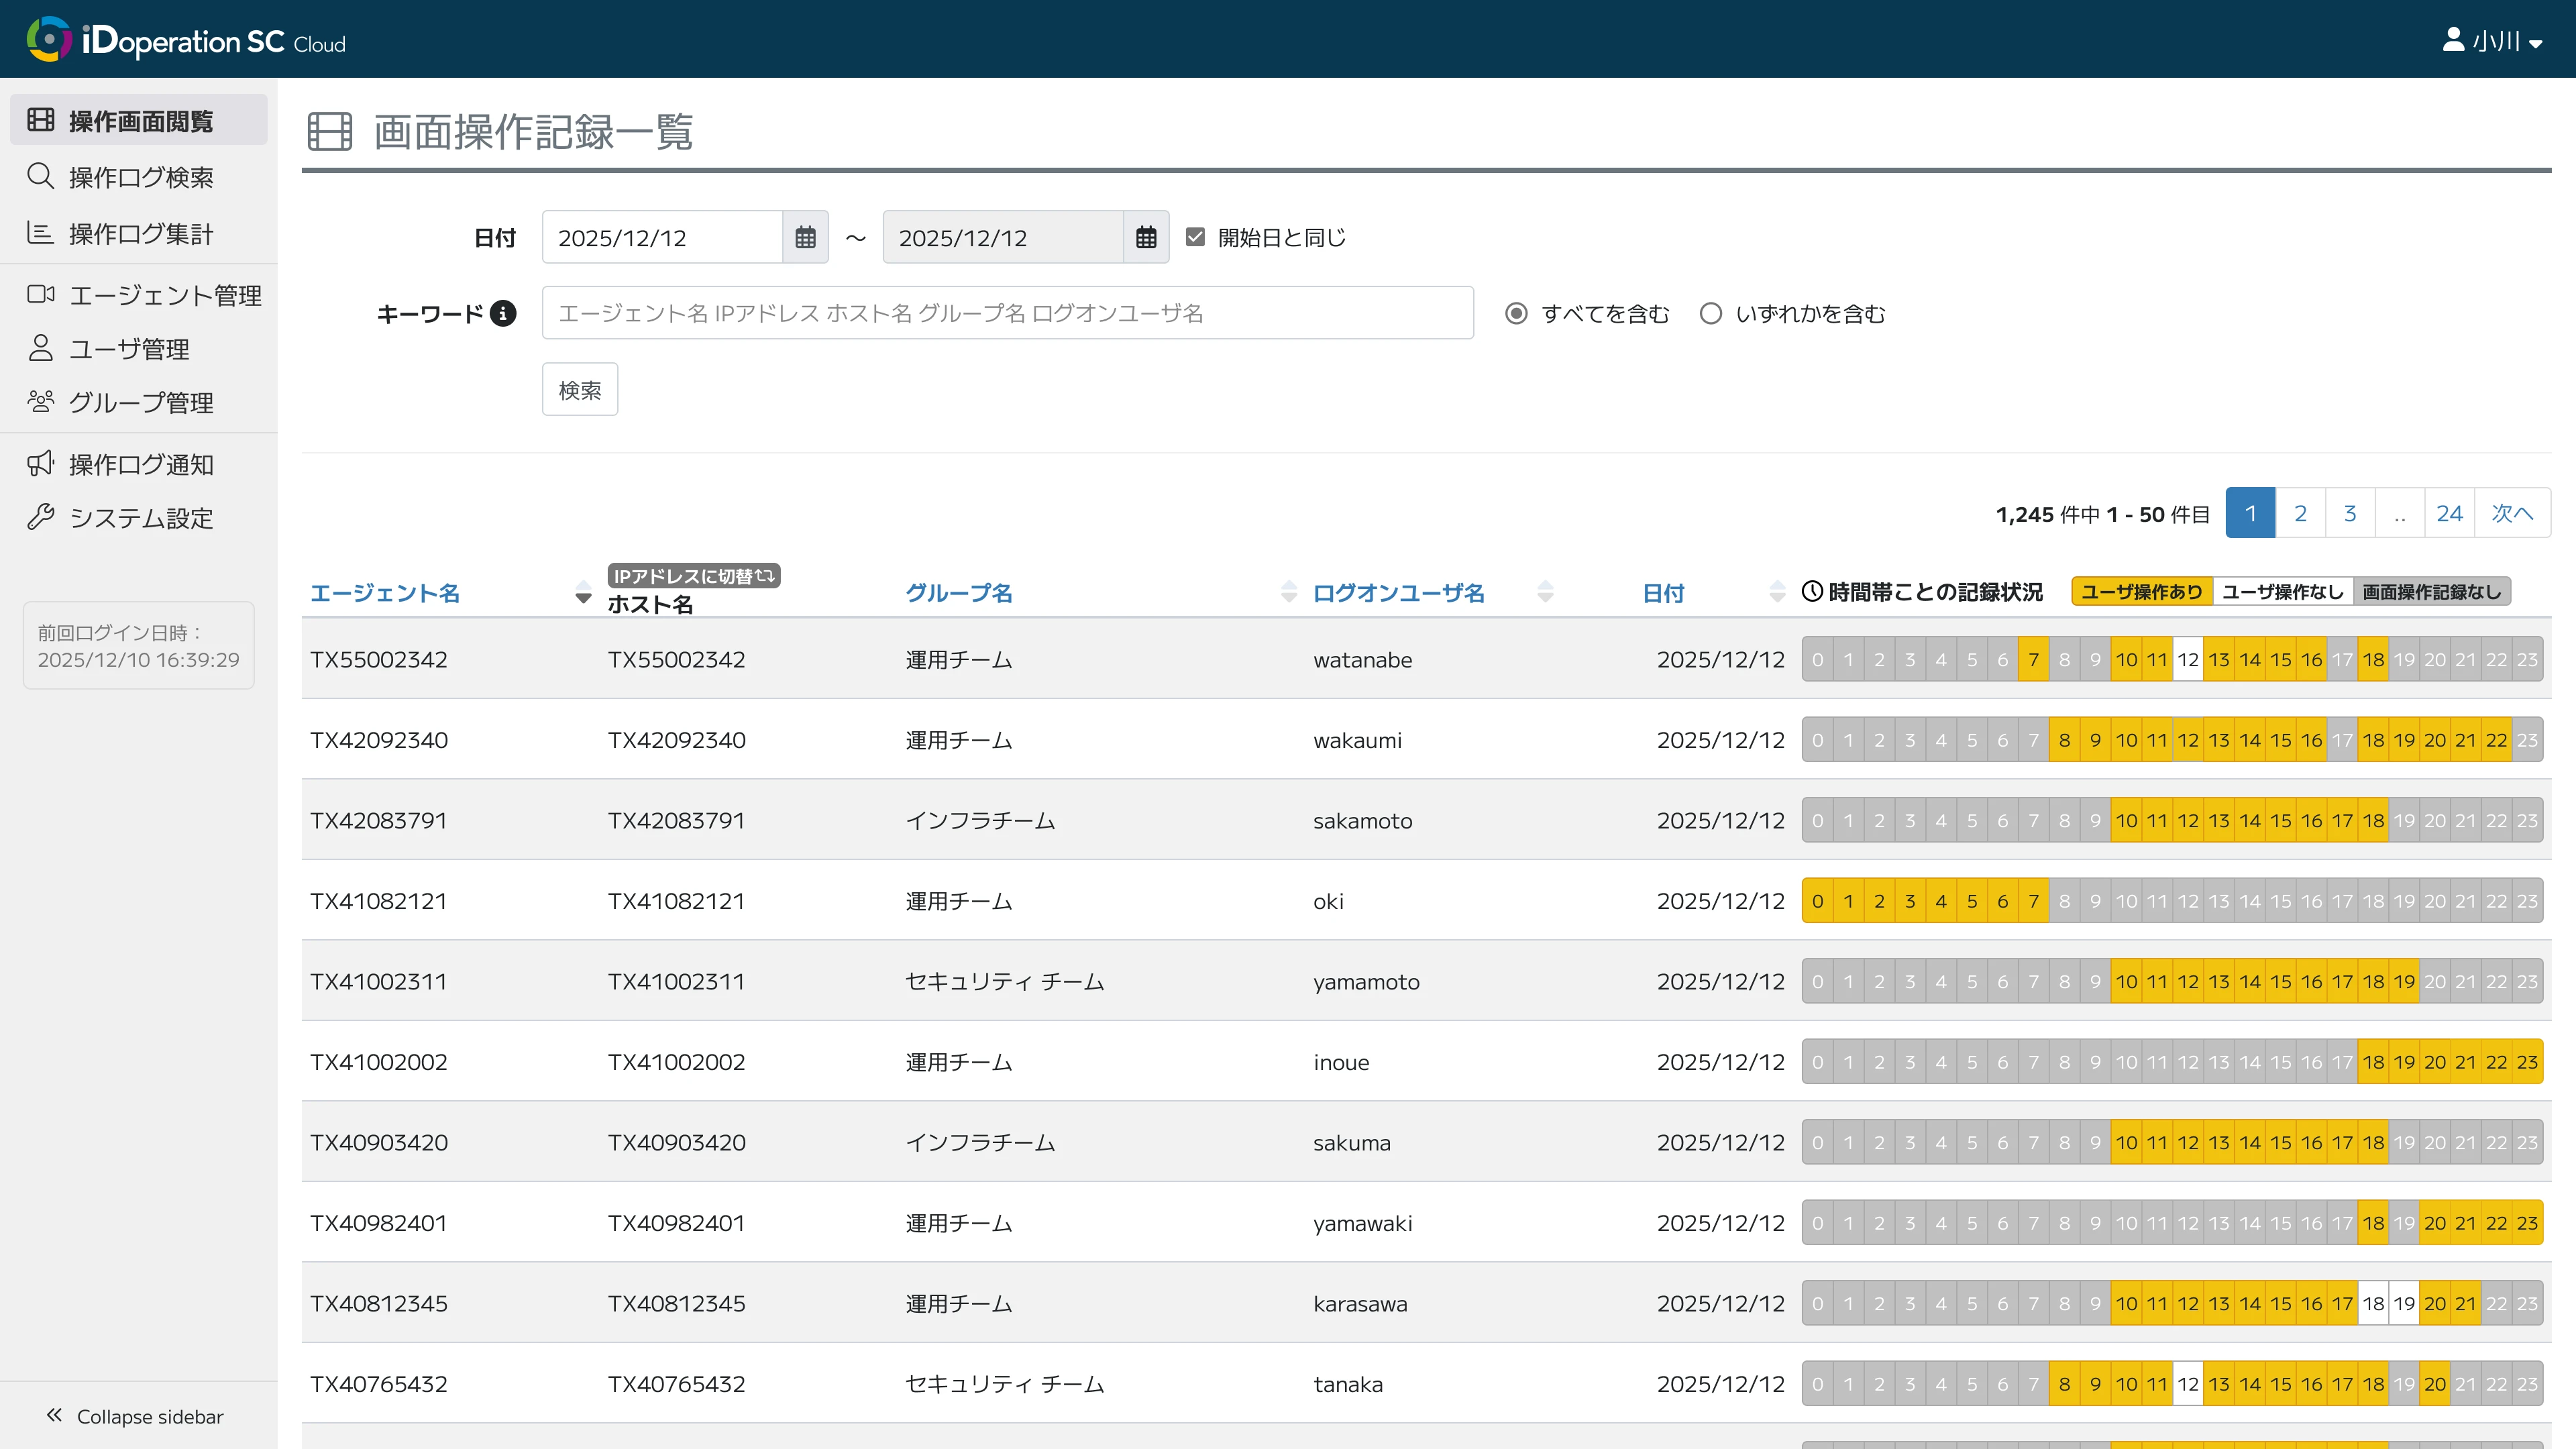This screenshot has width=2576, height=1449.
Task: Open the start date calendar picker icon
Action: pos(806,237)
